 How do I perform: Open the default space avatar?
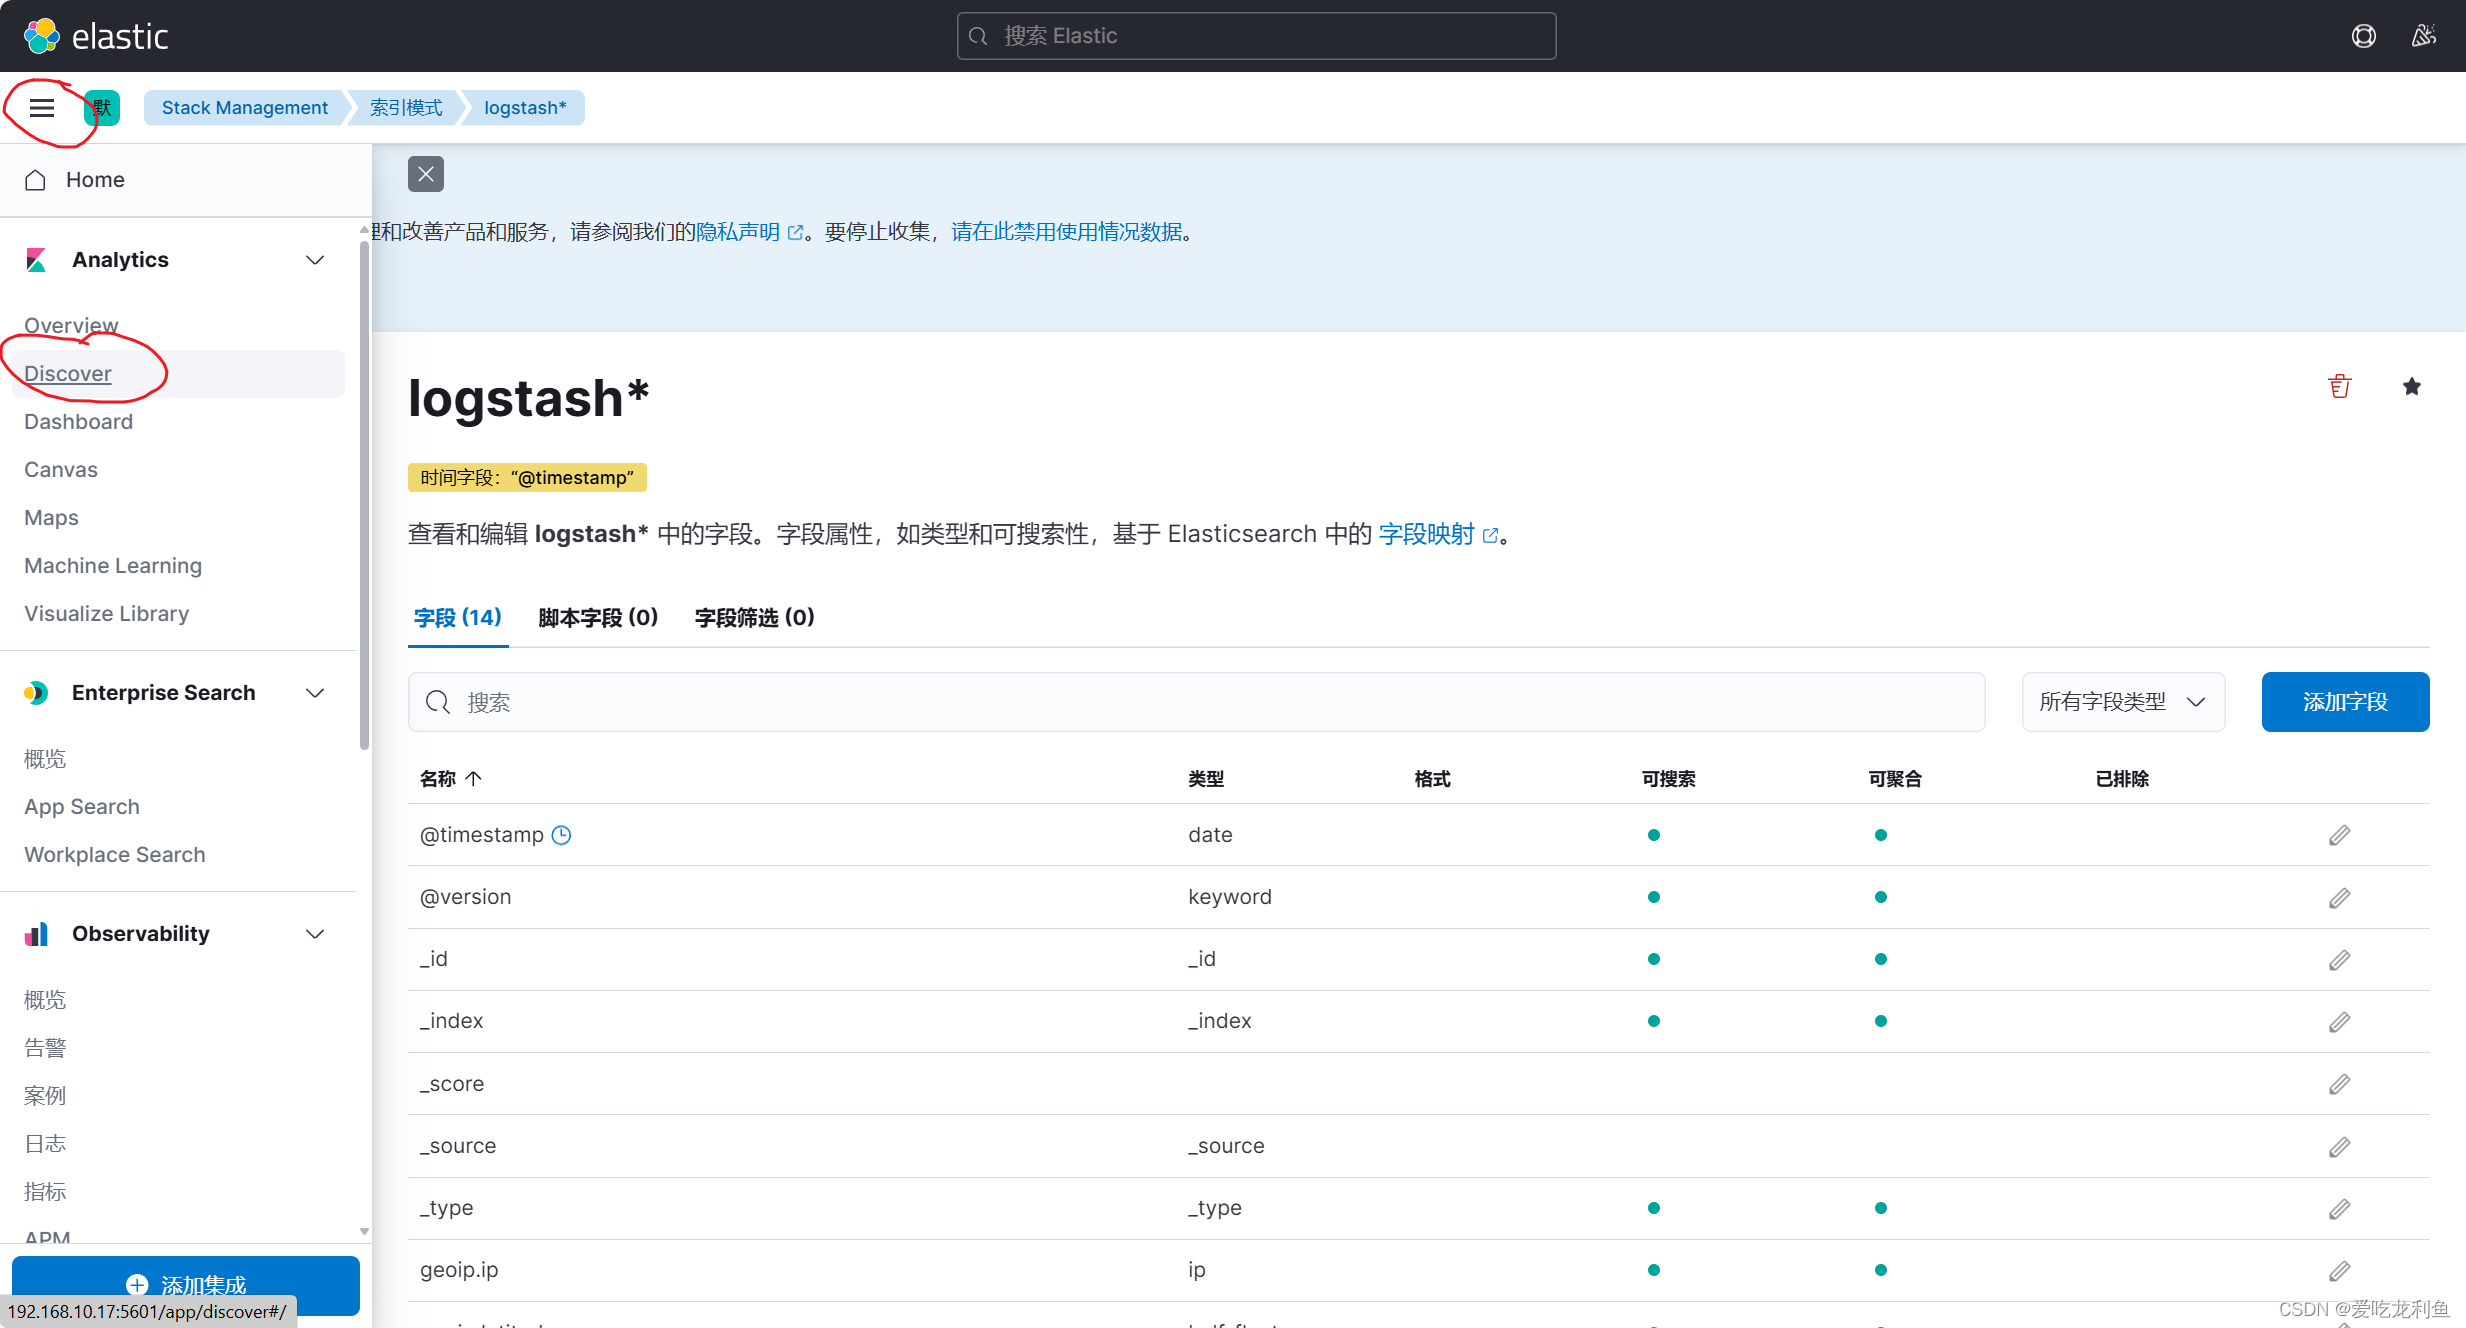(102, 108)
